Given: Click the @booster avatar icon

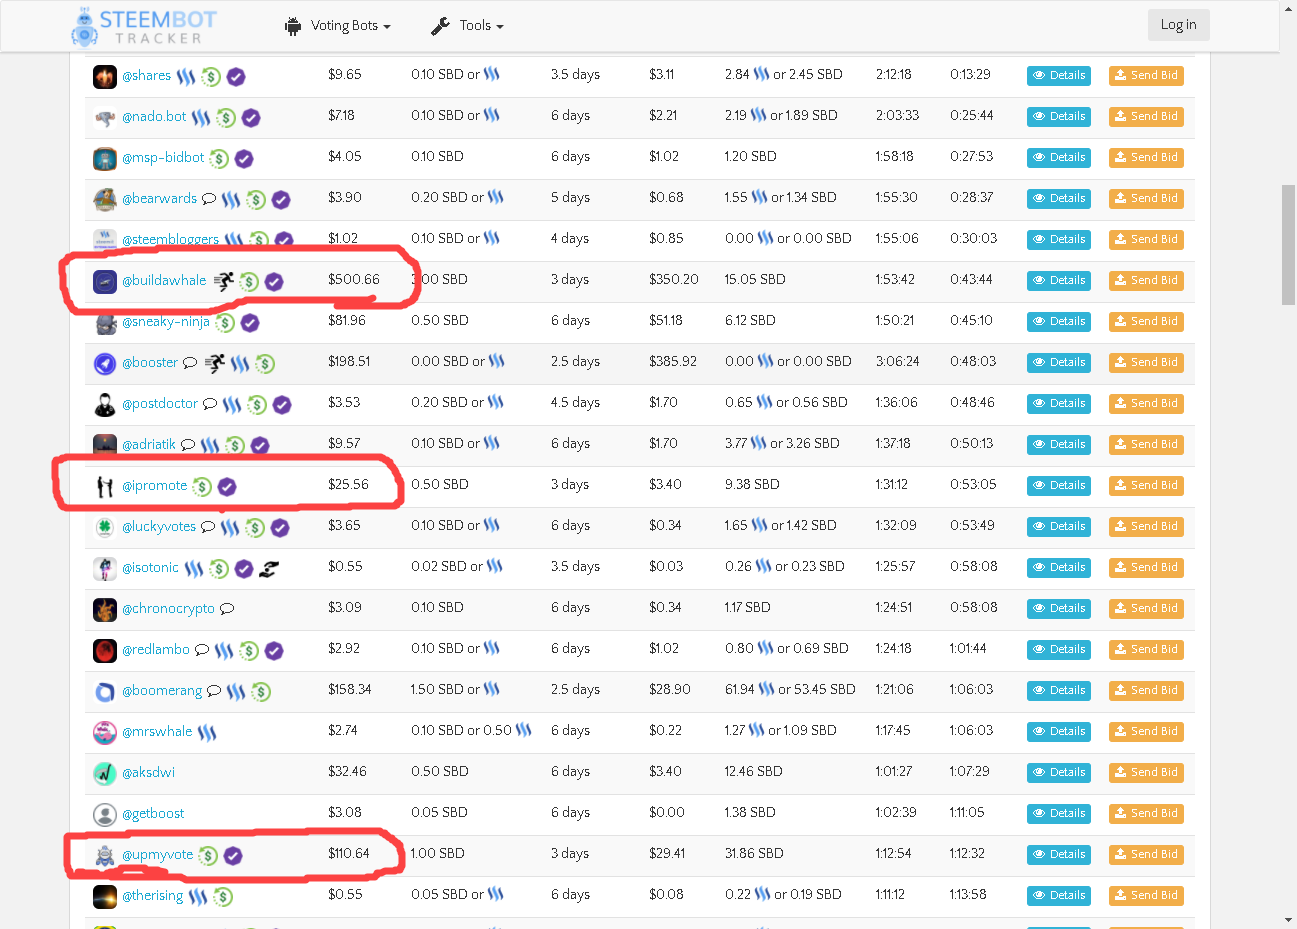Looking at the screenshot, I should [x=105, y=364].
